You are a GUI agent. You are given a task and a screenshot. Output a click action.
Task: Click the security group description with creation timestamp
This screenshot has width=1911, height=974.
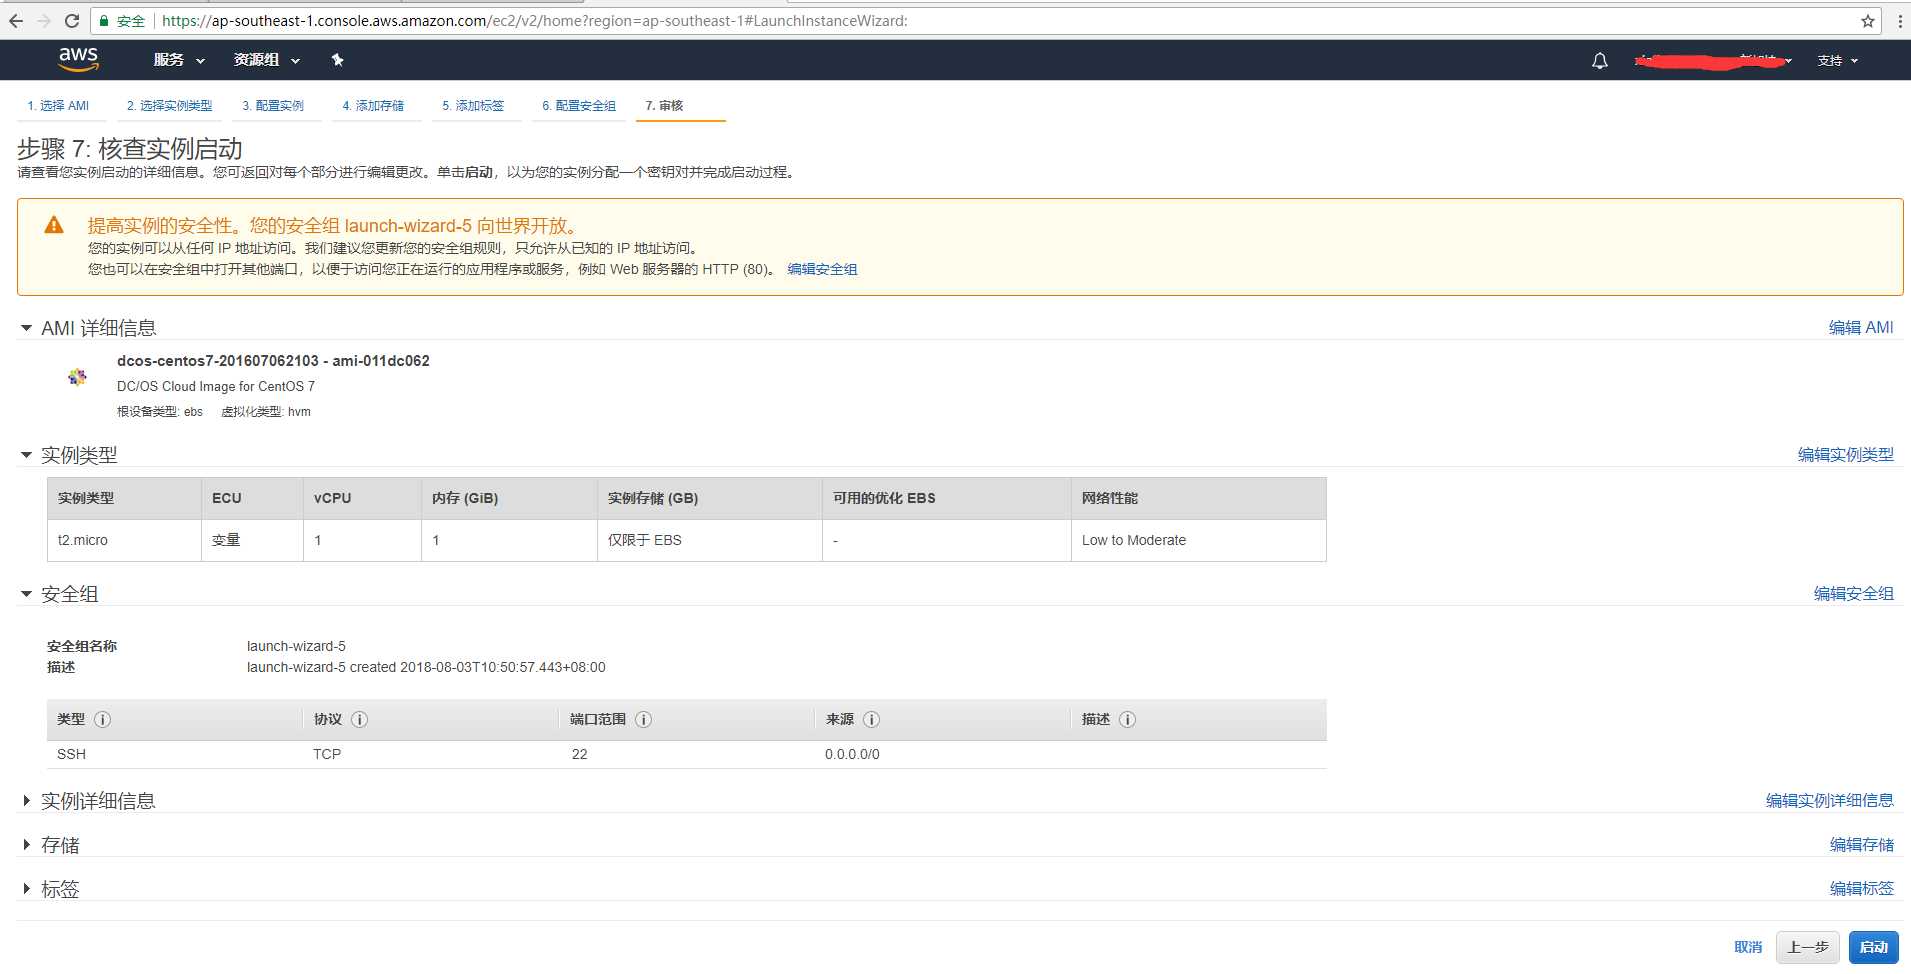click(x=426, y=667)
